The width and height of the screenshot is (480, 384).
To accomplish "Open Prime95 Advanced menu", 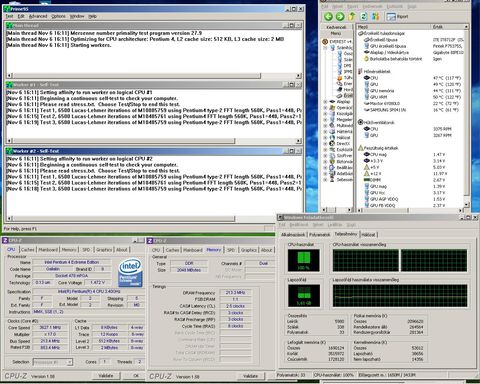I will (x=38, y=16).
